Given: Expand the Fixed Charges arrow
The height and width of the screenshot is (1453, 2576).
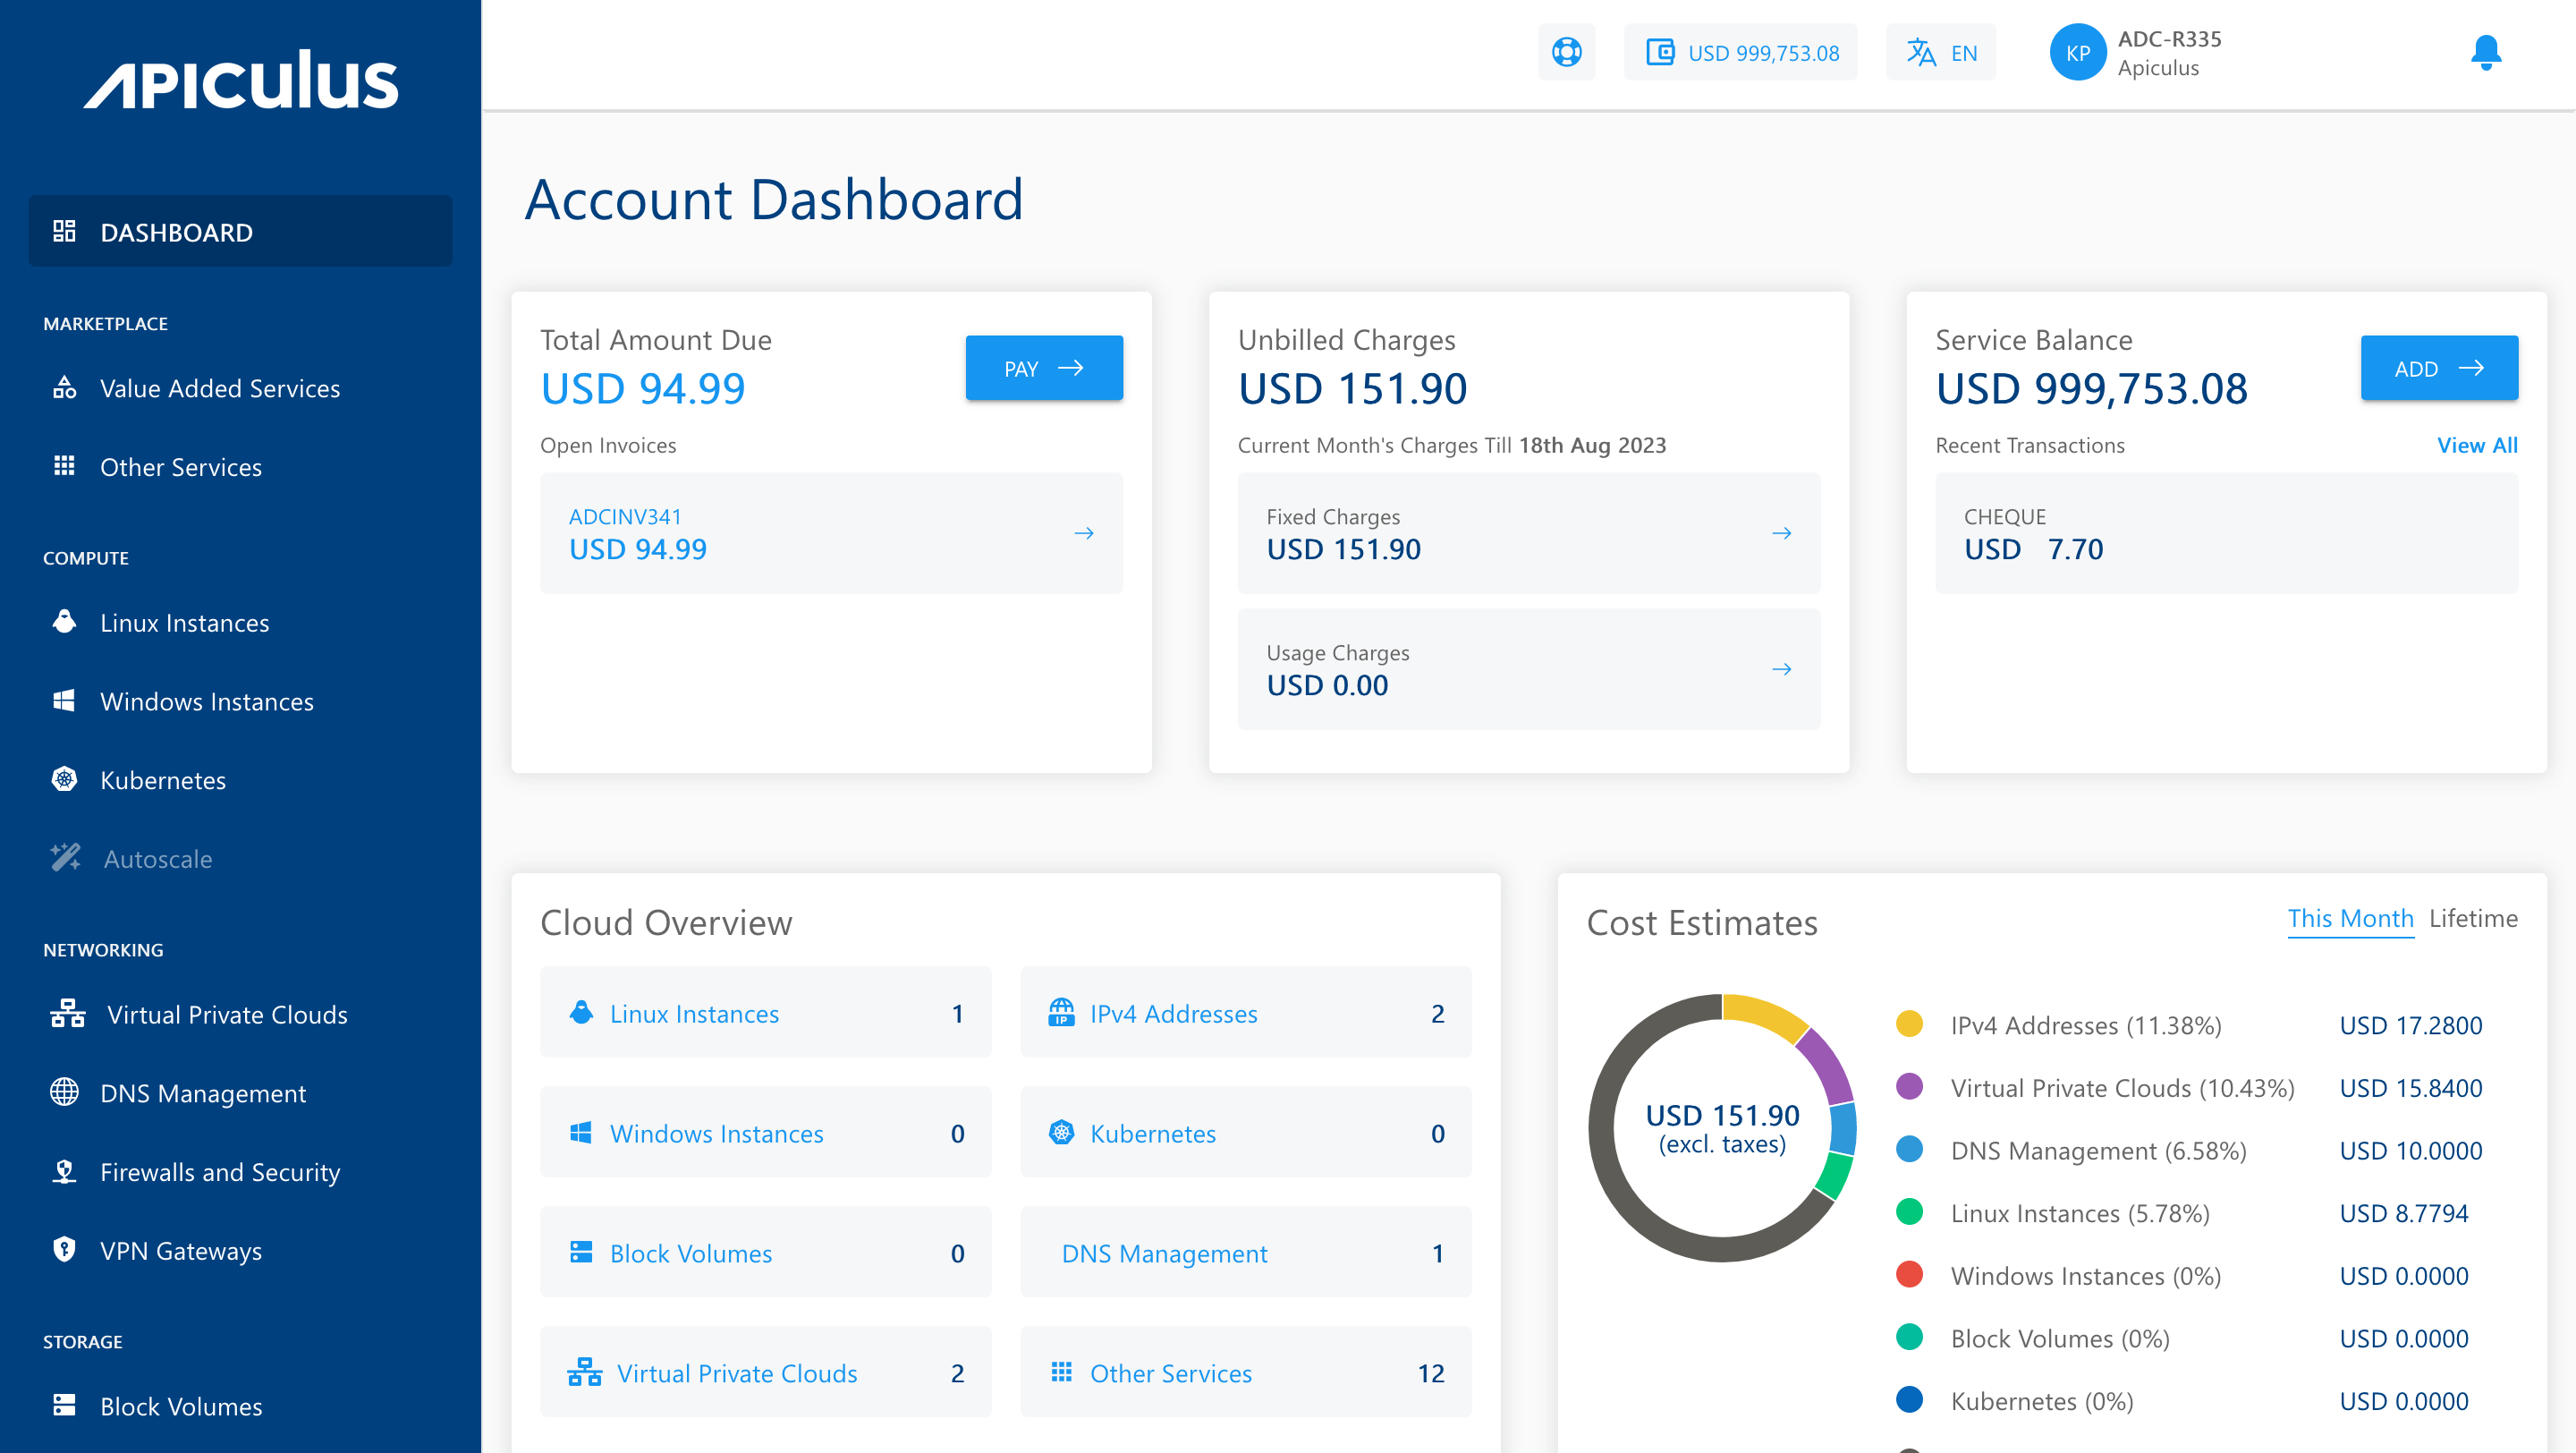Looking at the screenshot, I should pyautogui.click(x=1781, y=533).
